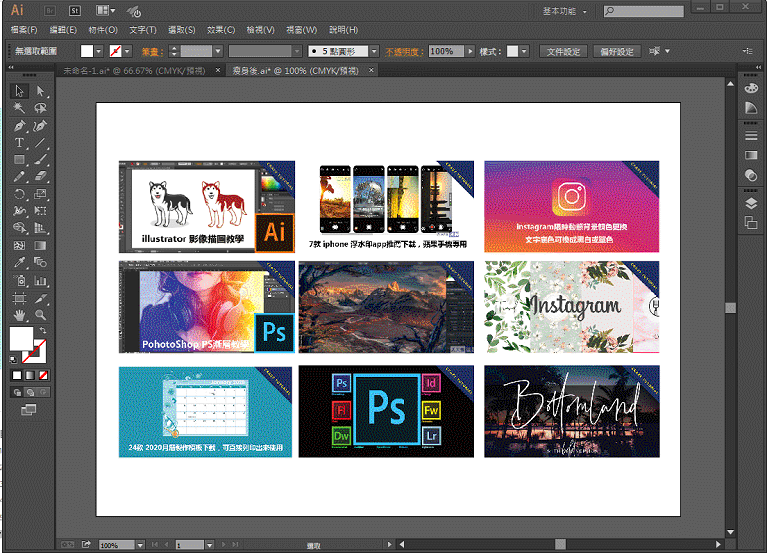Enable Draw Behind mode
The width and height of the screenshot is (767, 553).
tap(30, 392)
